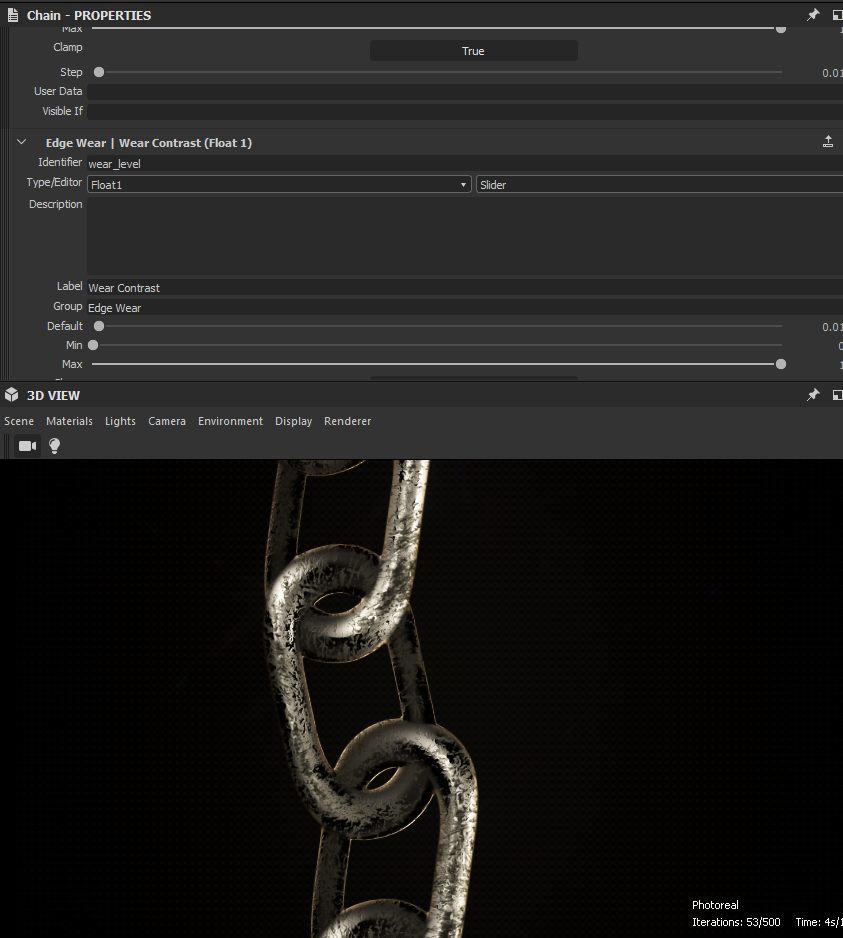Image resolution: width=843 pixels, height=938 pixels.
Task: Open the Environment menu
Action: click(230, 421)
